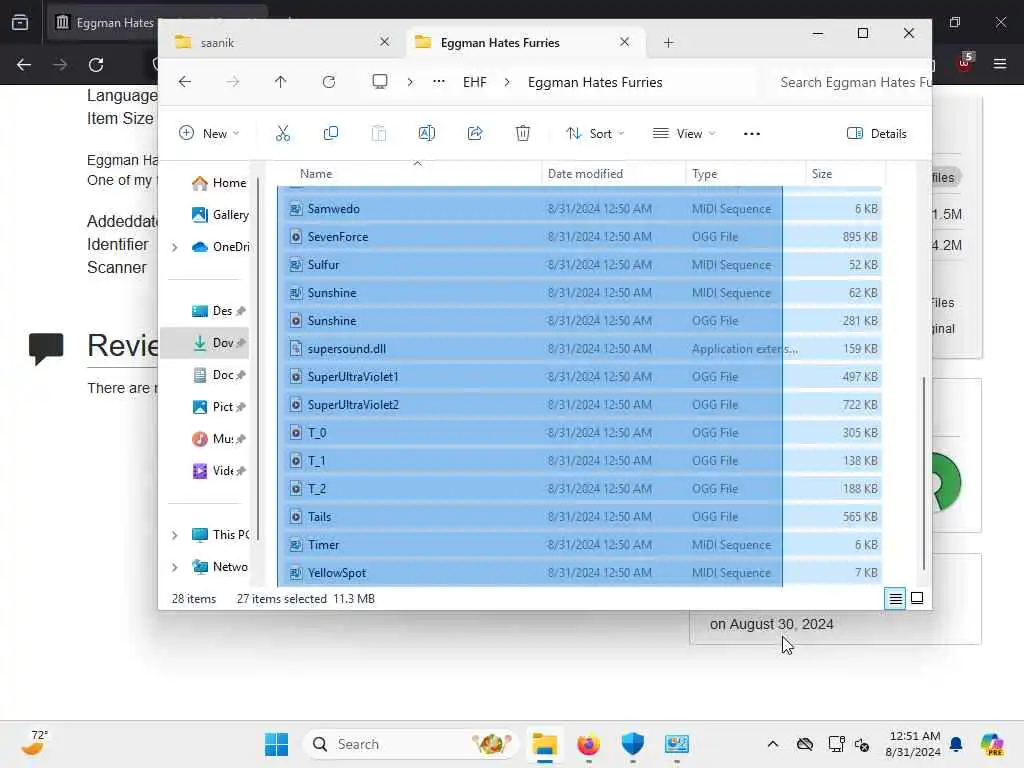Screen dimensions: 1024x768
Task: Reload the page in Firefox
Action: coord(96,65)
